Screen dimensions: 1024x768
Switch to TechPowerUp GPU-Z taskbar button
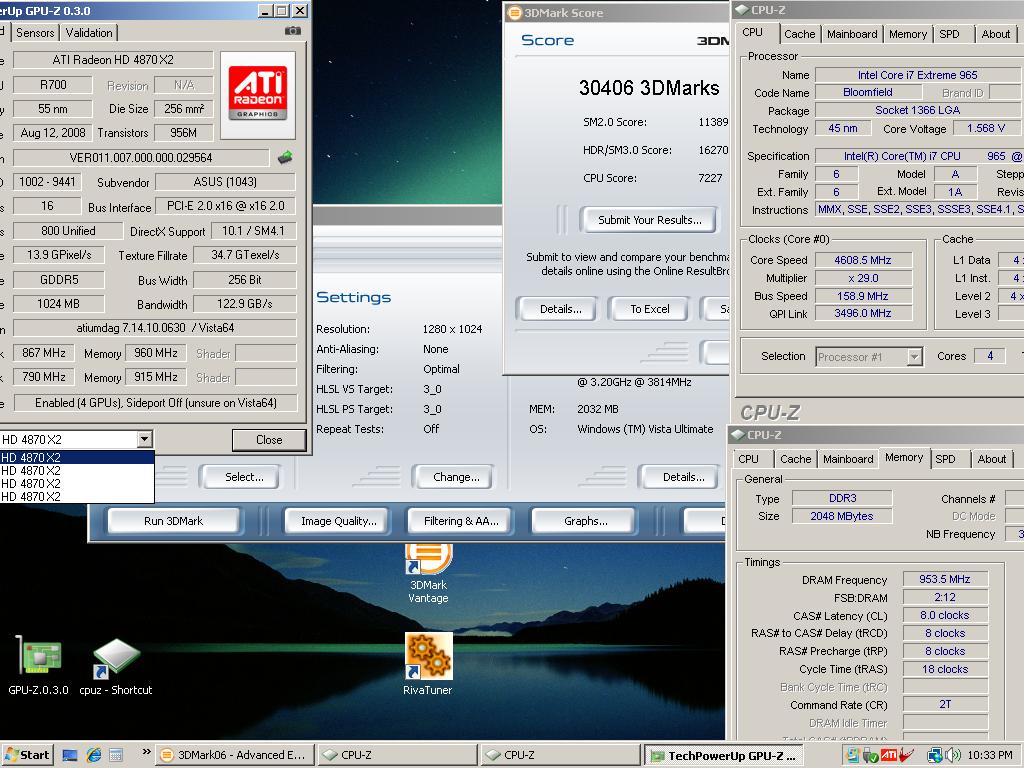pos(724,755)
